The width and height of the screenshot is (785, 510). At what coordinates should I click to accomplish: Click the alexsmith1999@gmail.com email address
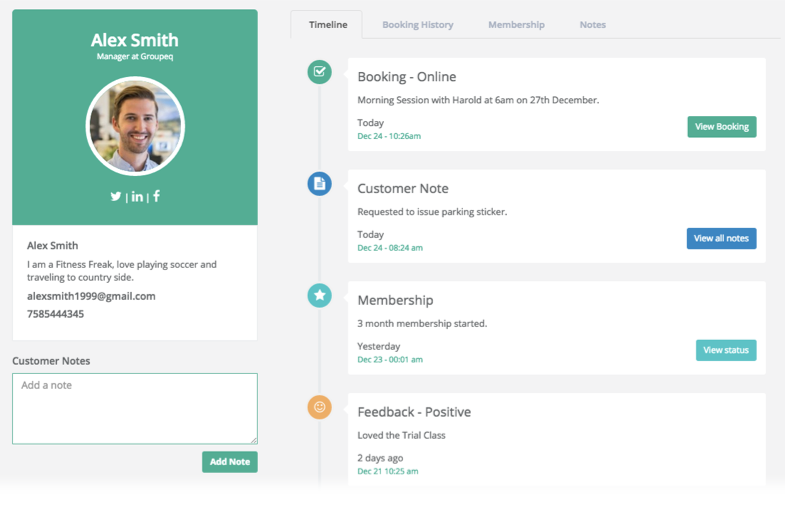click(x=91, y=296)
